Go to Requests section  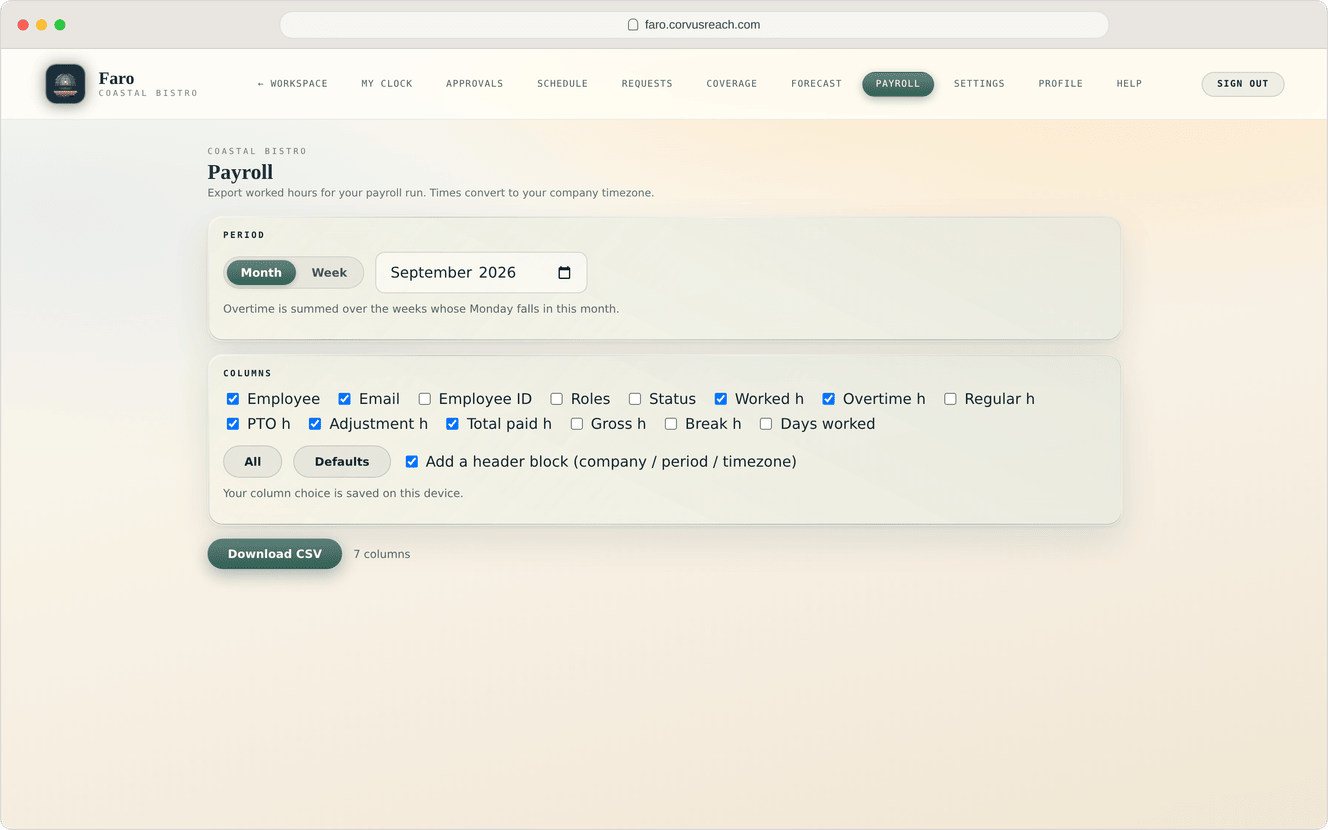click(647, 84)
